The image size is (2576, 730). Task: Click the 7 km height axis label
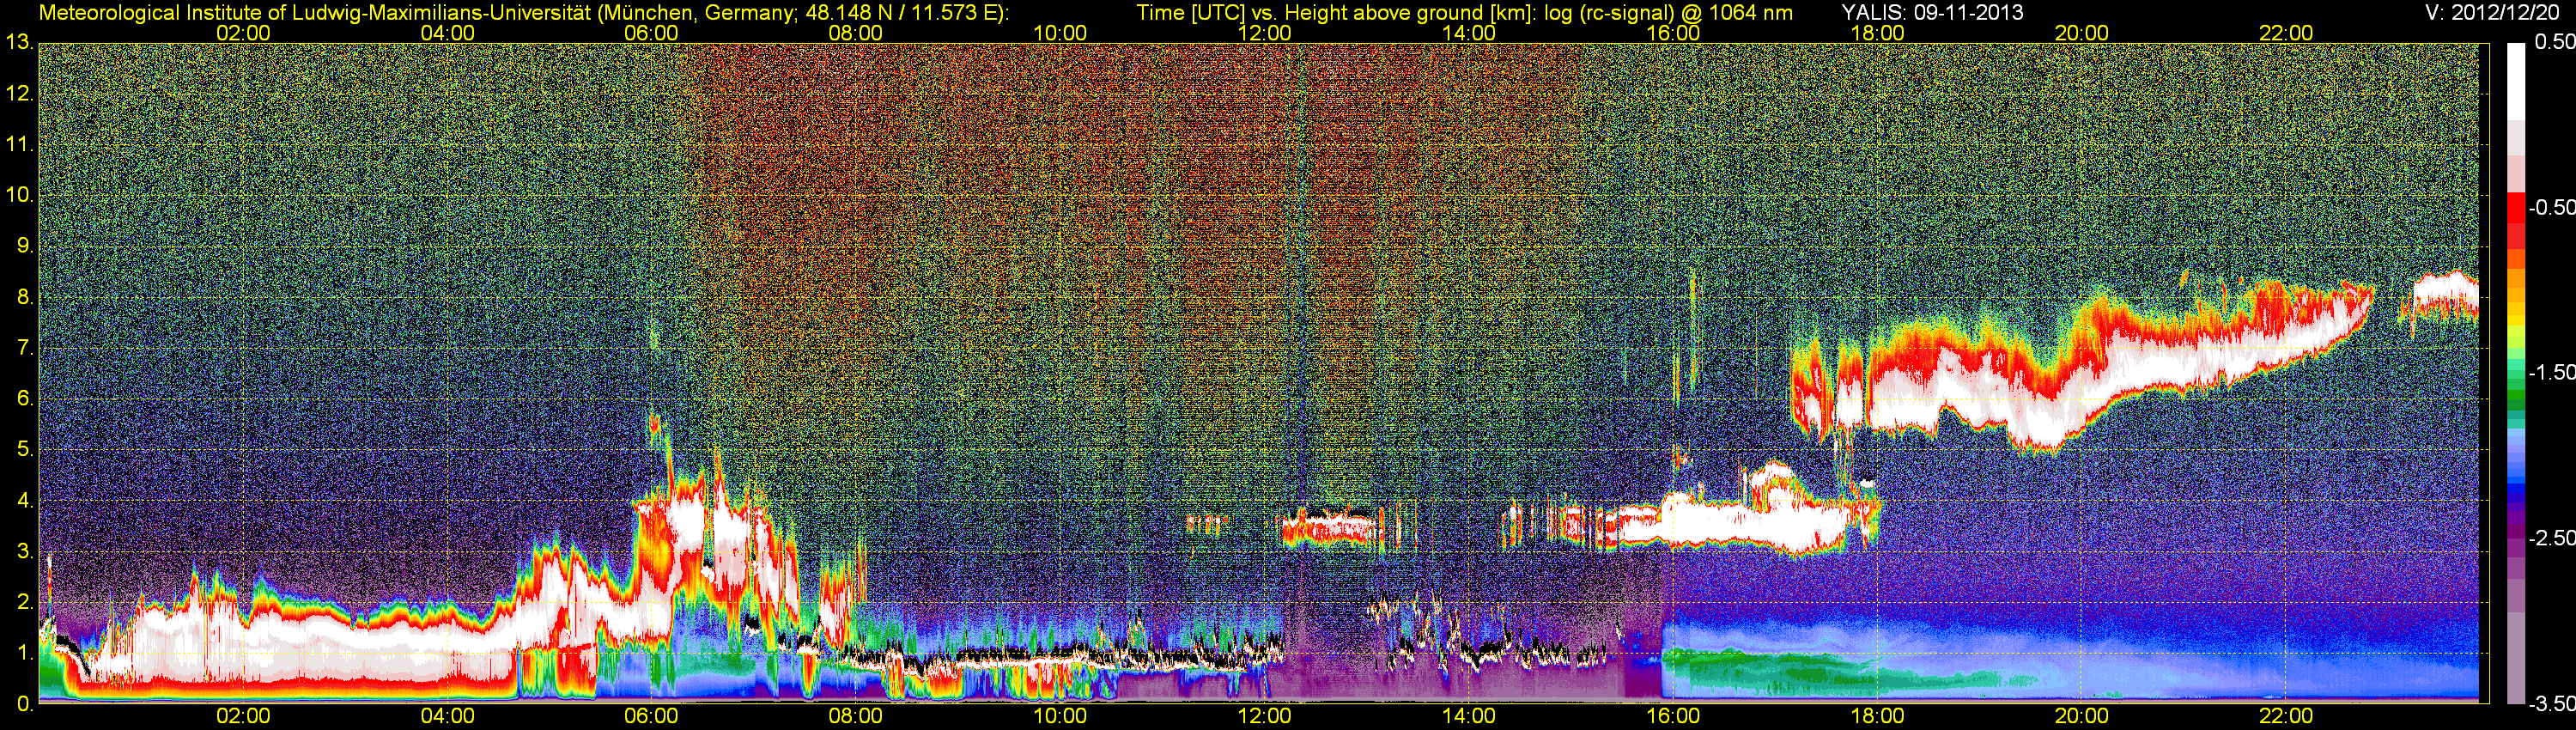tap(24, 348)
